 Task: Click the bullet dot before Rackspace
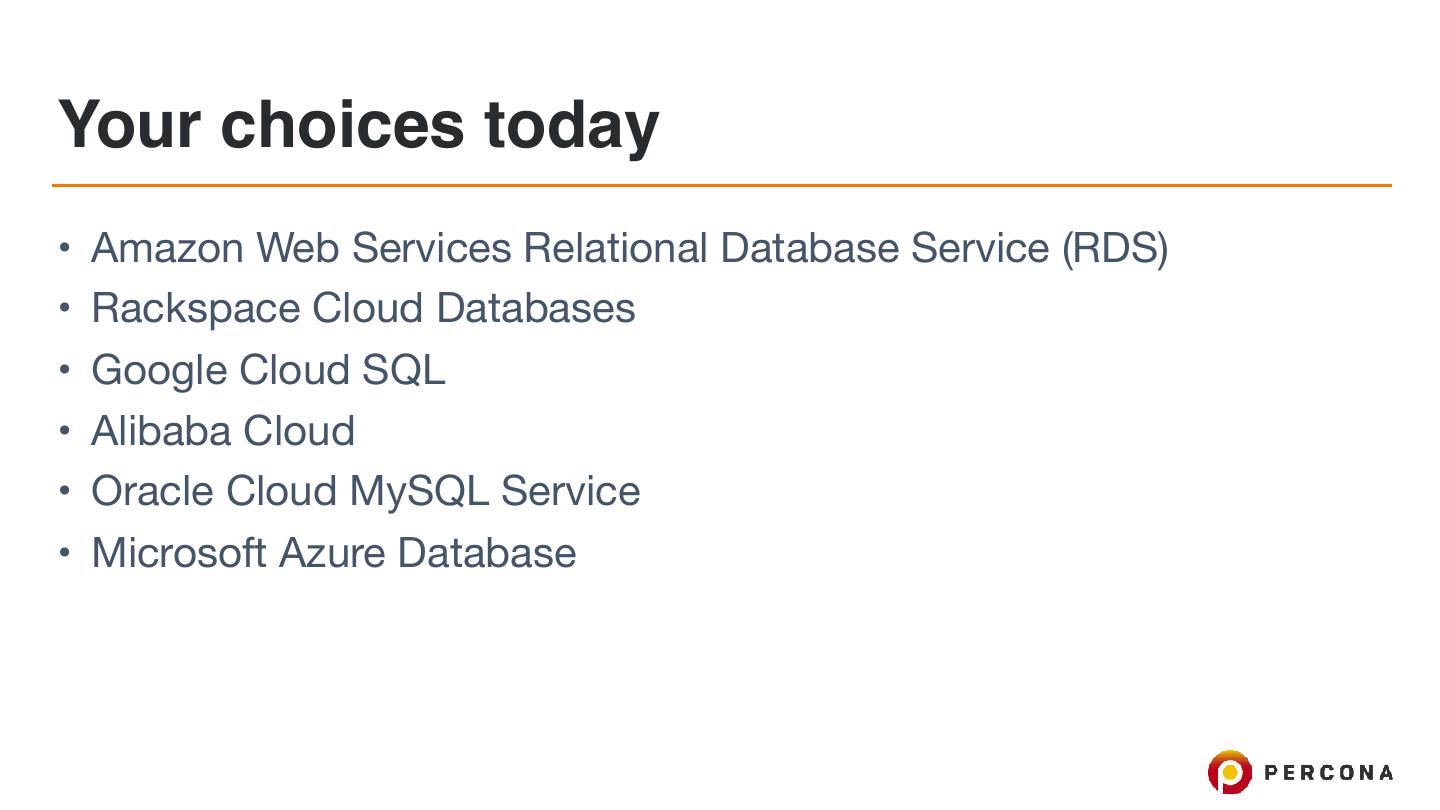click(65, 308)
